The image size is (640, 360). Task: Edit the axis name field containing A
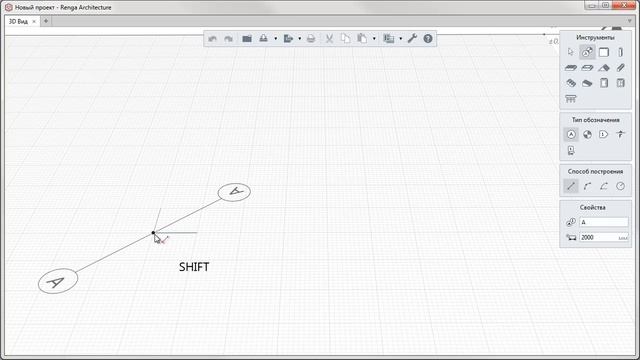[x=604, y=222]
